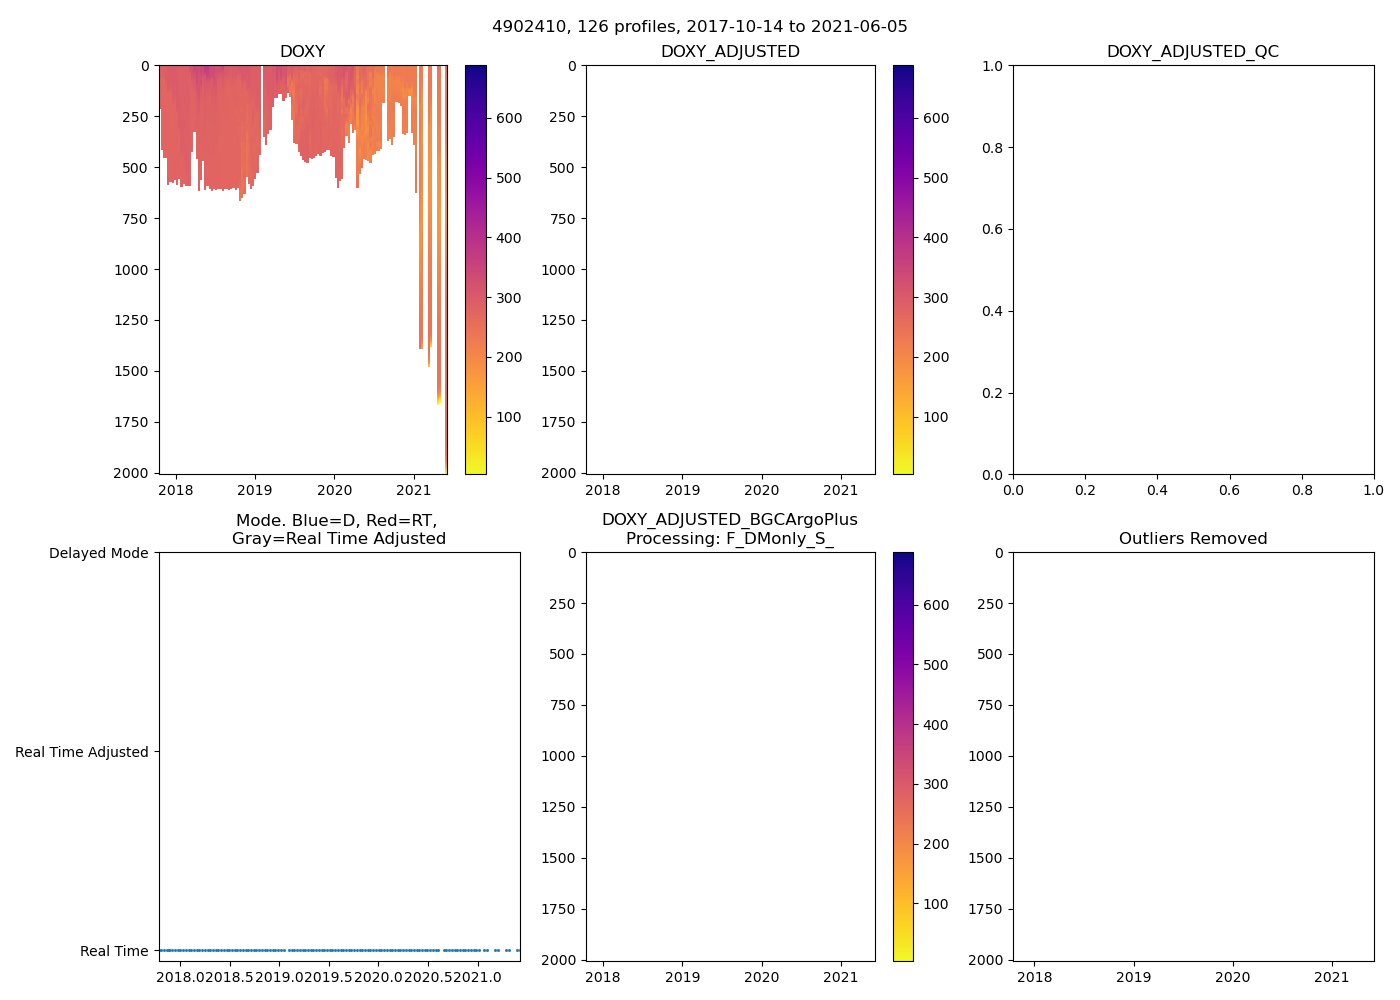Image resolution: width=1400 pixels, height=1000 pixels.
Task: Click the 2019 x-axis tick under DOXY heatmap
Action: [255, 490]
